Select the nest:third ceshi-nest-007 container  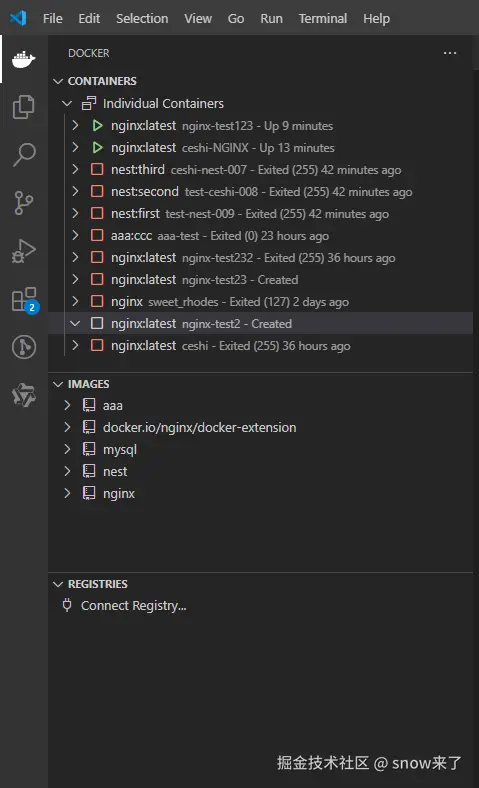tap(260, 170)
